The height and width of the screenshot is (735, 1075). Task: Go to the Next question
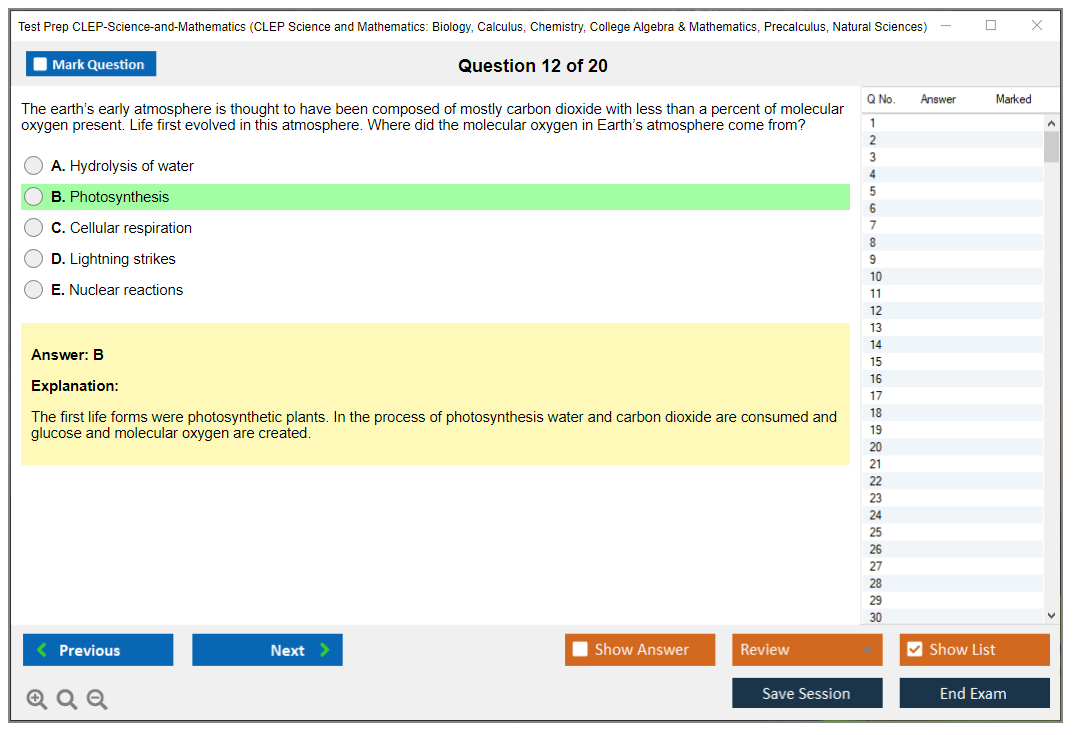coord(267,650)
